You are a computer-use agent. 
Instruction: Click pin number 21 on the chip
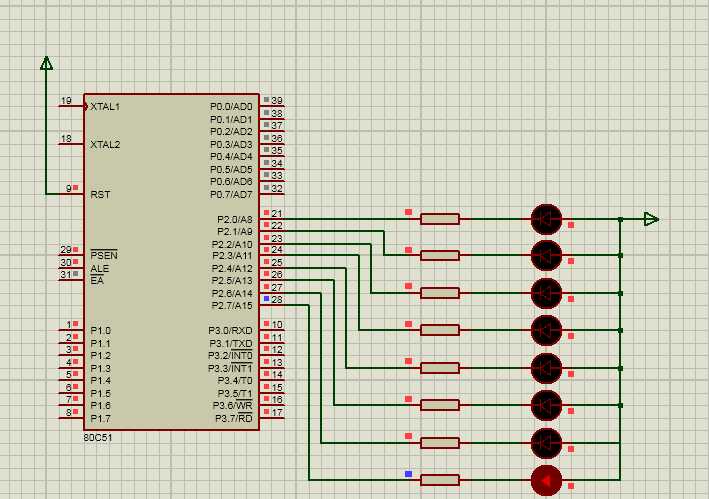[x=277, y=213]
